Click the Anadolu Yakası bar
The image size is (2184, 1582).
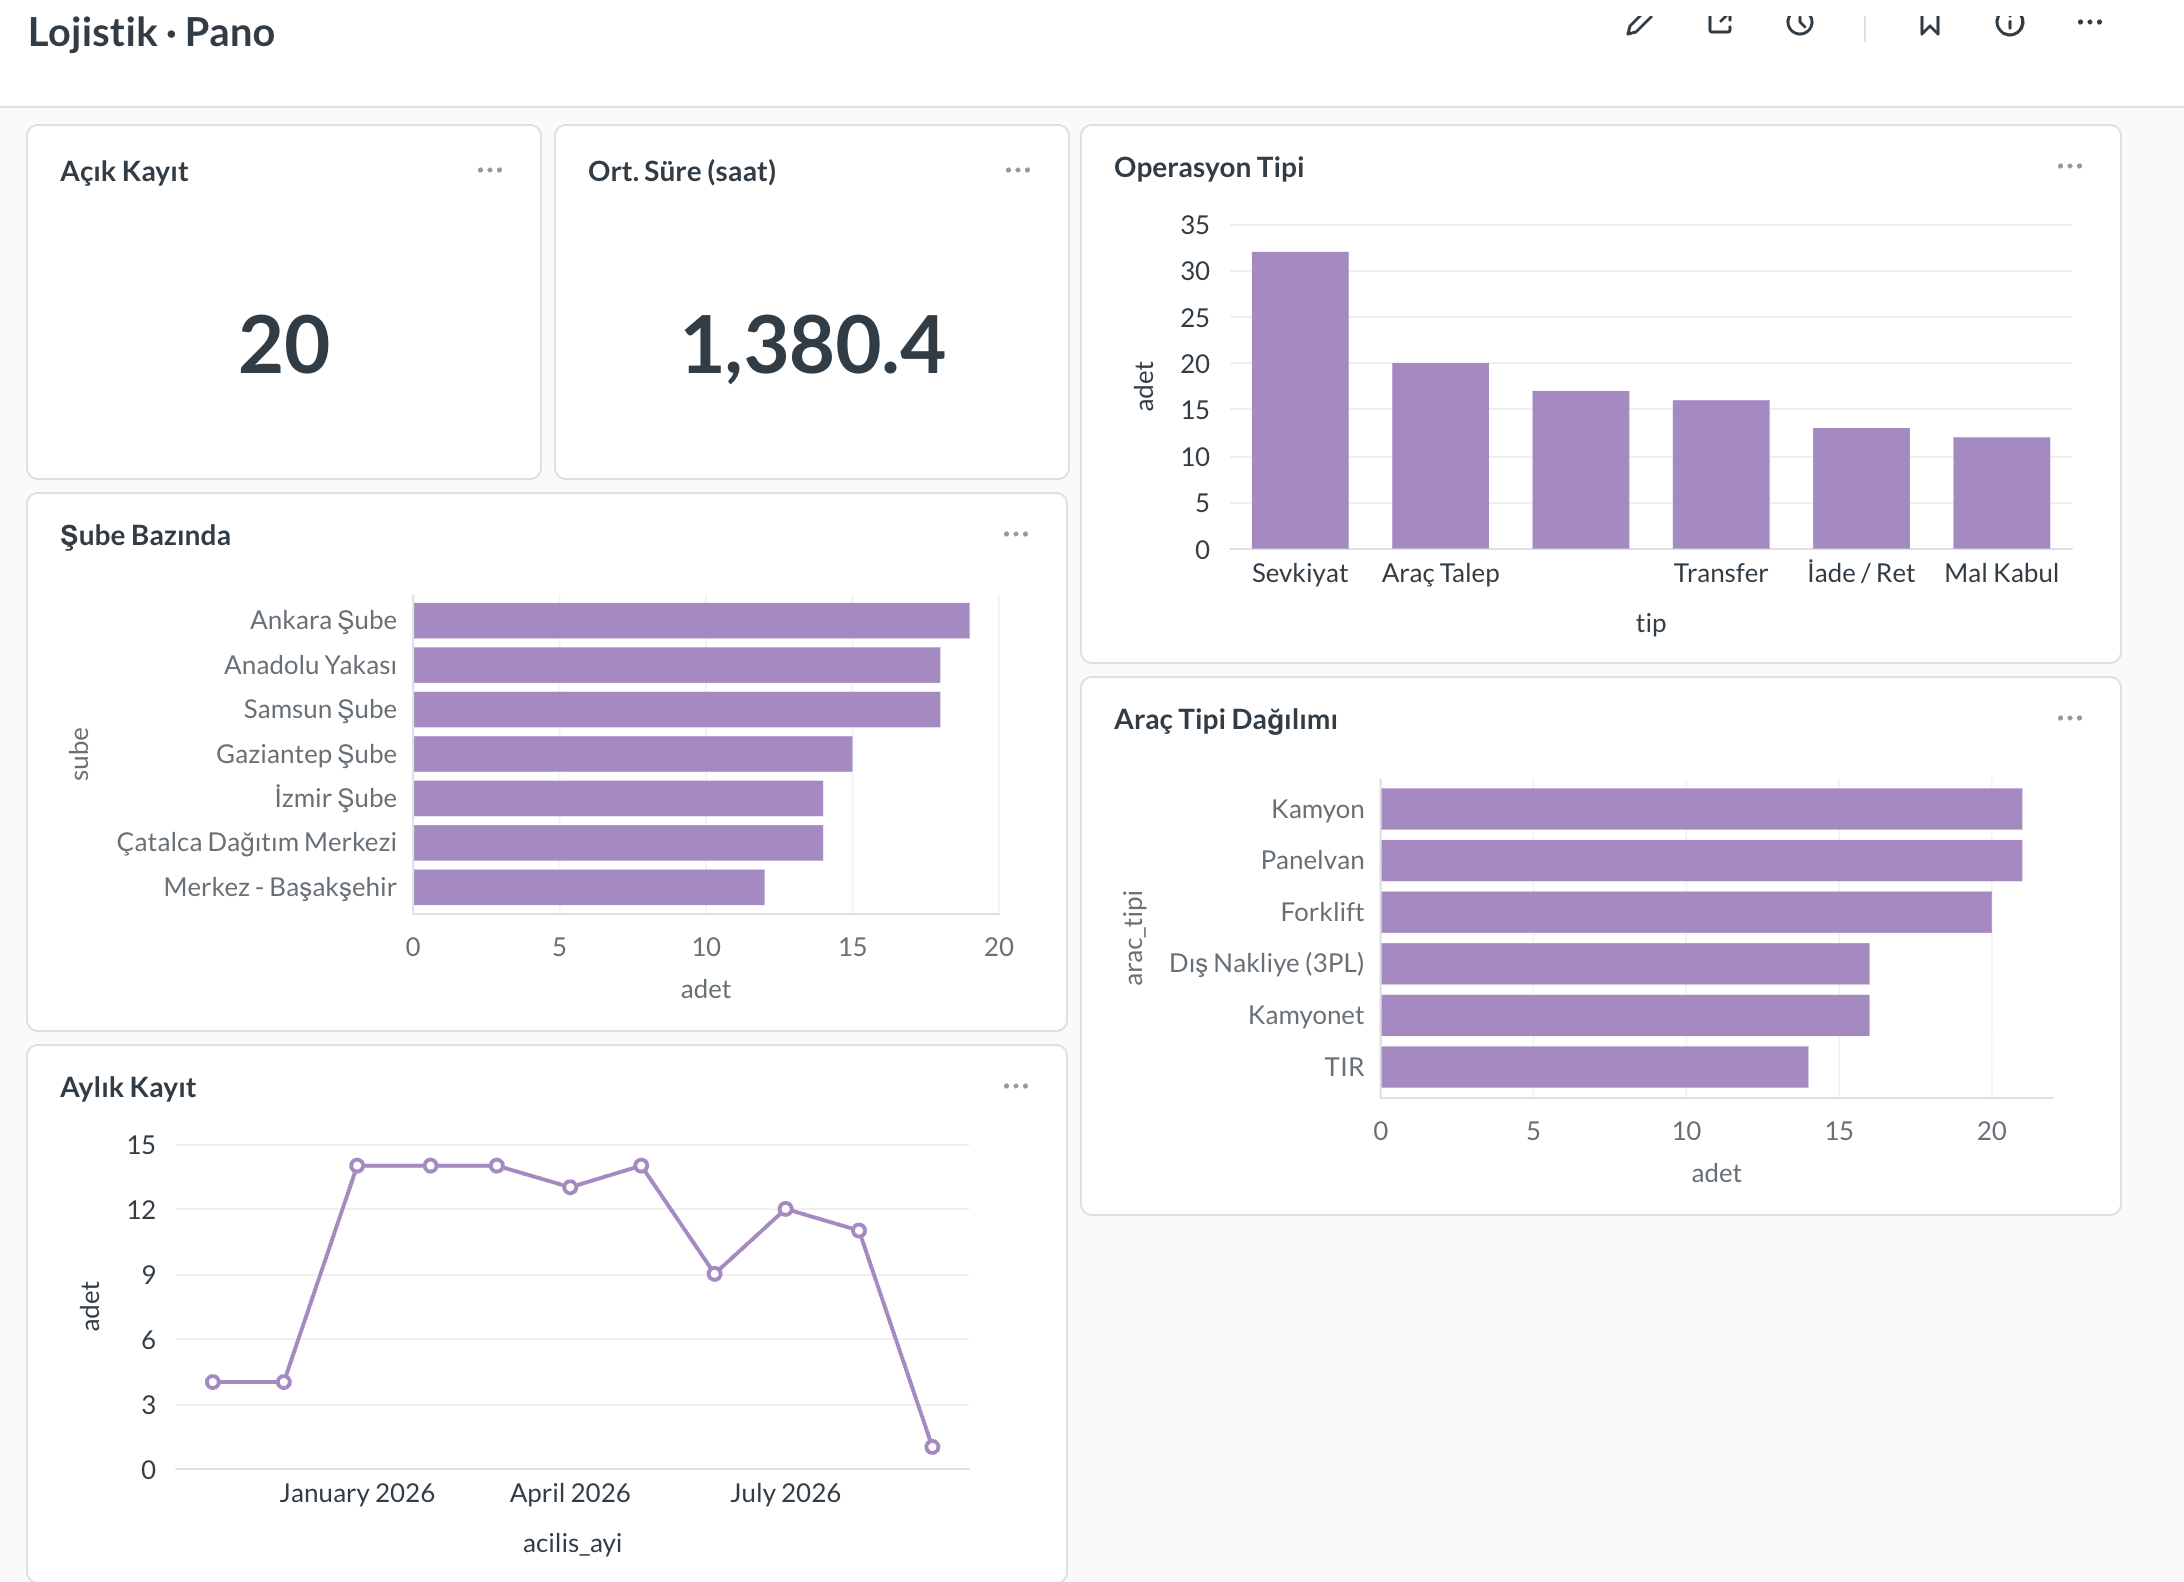(x=677, y=665)
